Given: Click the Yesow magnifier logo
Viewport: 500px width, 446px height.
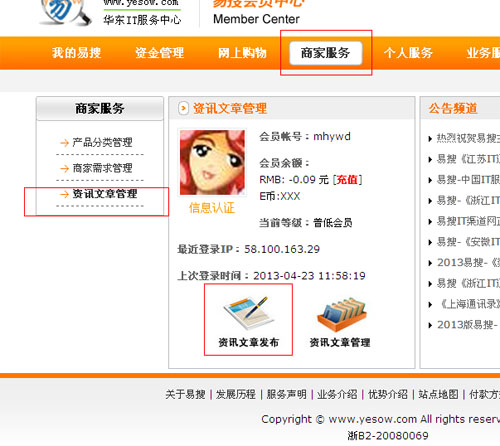Looking at the screenshot, I should point(66,13).
